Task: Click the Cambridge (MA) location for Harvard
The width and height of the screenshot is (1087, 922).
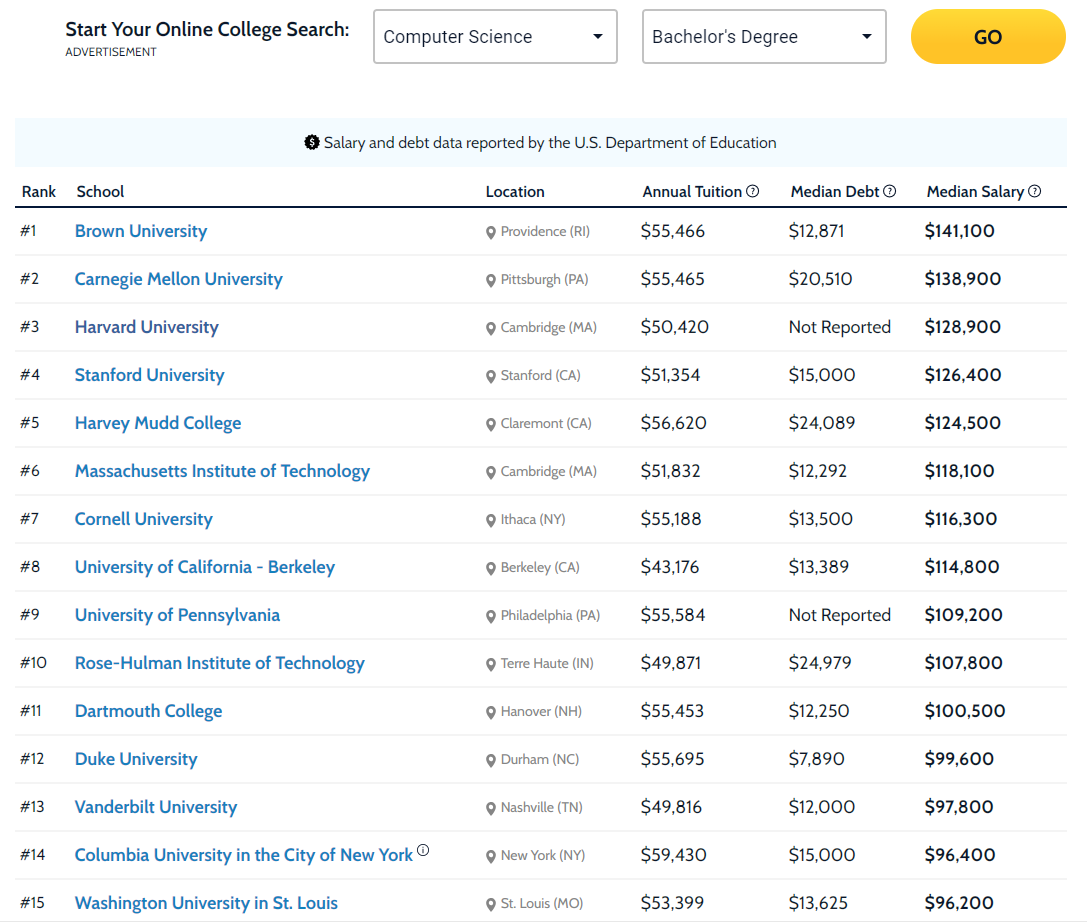Action: coord(548,327)
